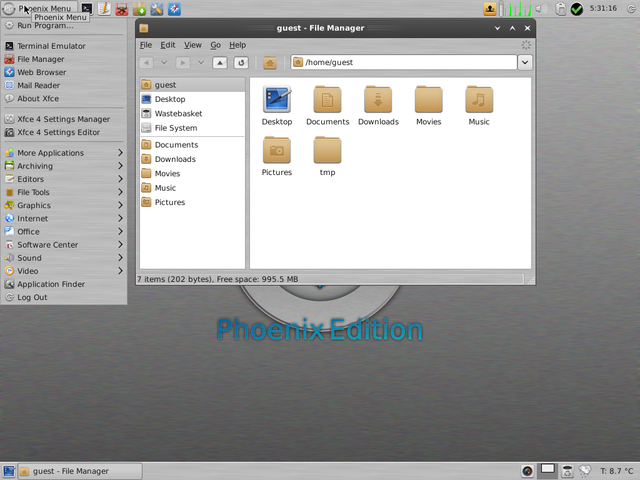Click the Home folder toolbar icon
Image resolution: width=640 pixels, height=480 pixels.
click(x=270, y=62)
